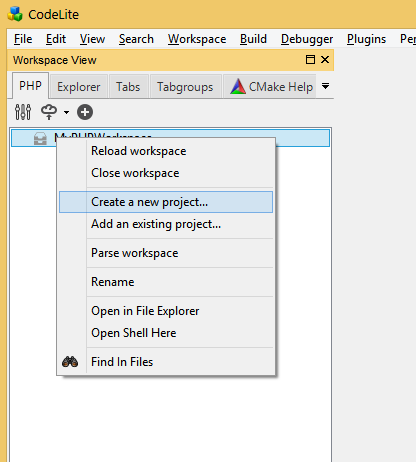The height and width of the screenshot is (462, 416).
Task: Switch to the Explorer tab
Action: [x=79, y=87]
